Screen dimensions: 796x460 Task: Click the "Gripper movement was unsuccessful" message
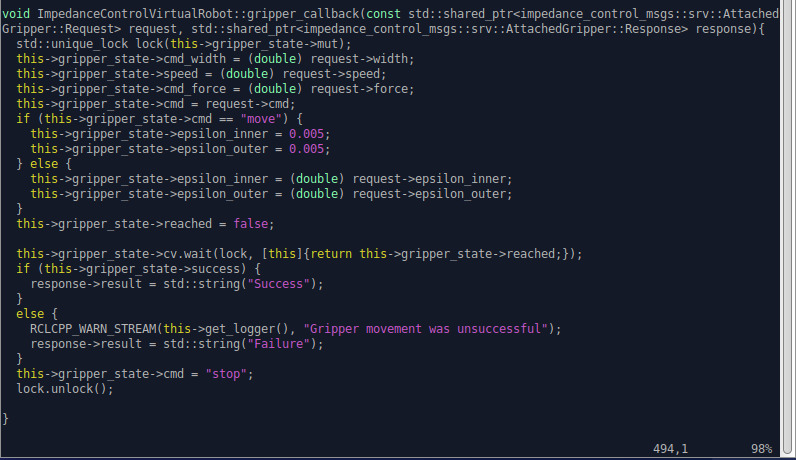tap(426, 328)
